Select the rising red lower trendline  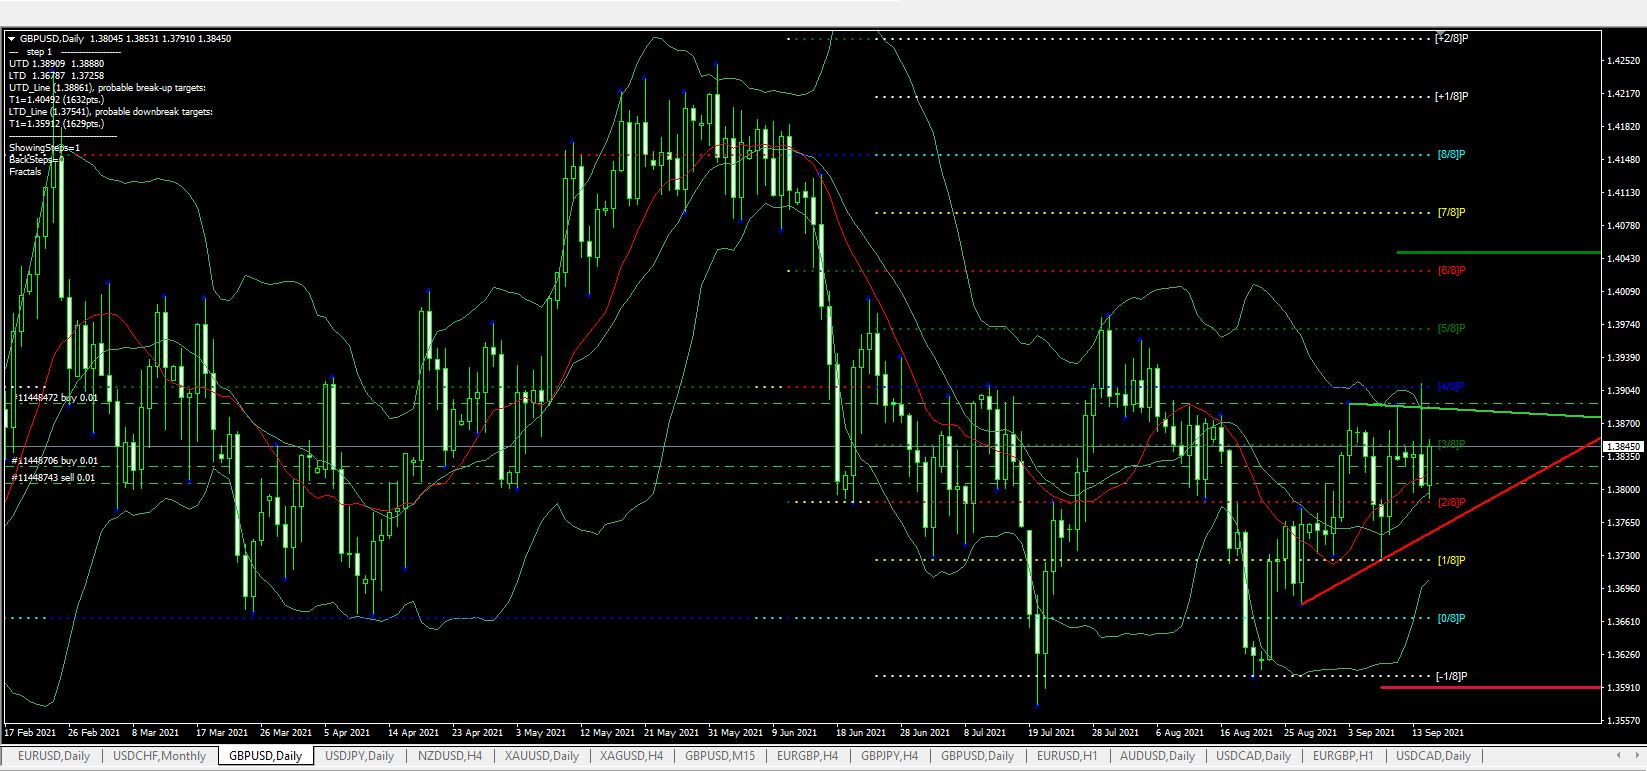click(1450, 521)
